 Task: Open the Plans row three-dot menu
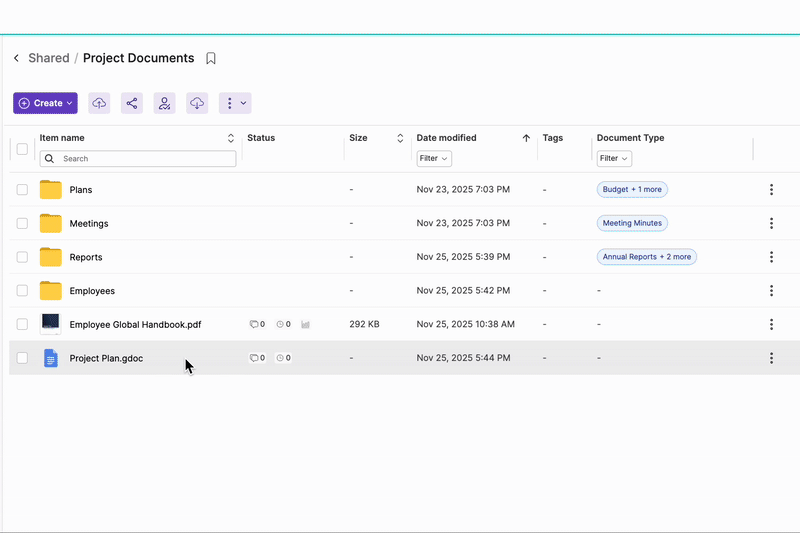tap(771, 190)
